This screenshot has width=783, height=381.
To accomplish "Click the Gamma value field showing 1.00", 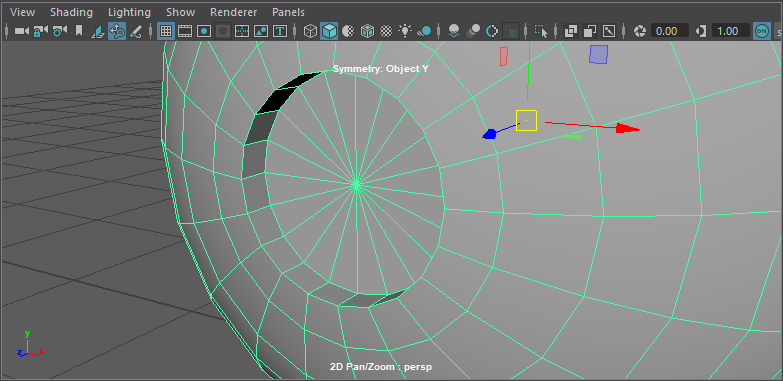I will click(x=731, y=31).
